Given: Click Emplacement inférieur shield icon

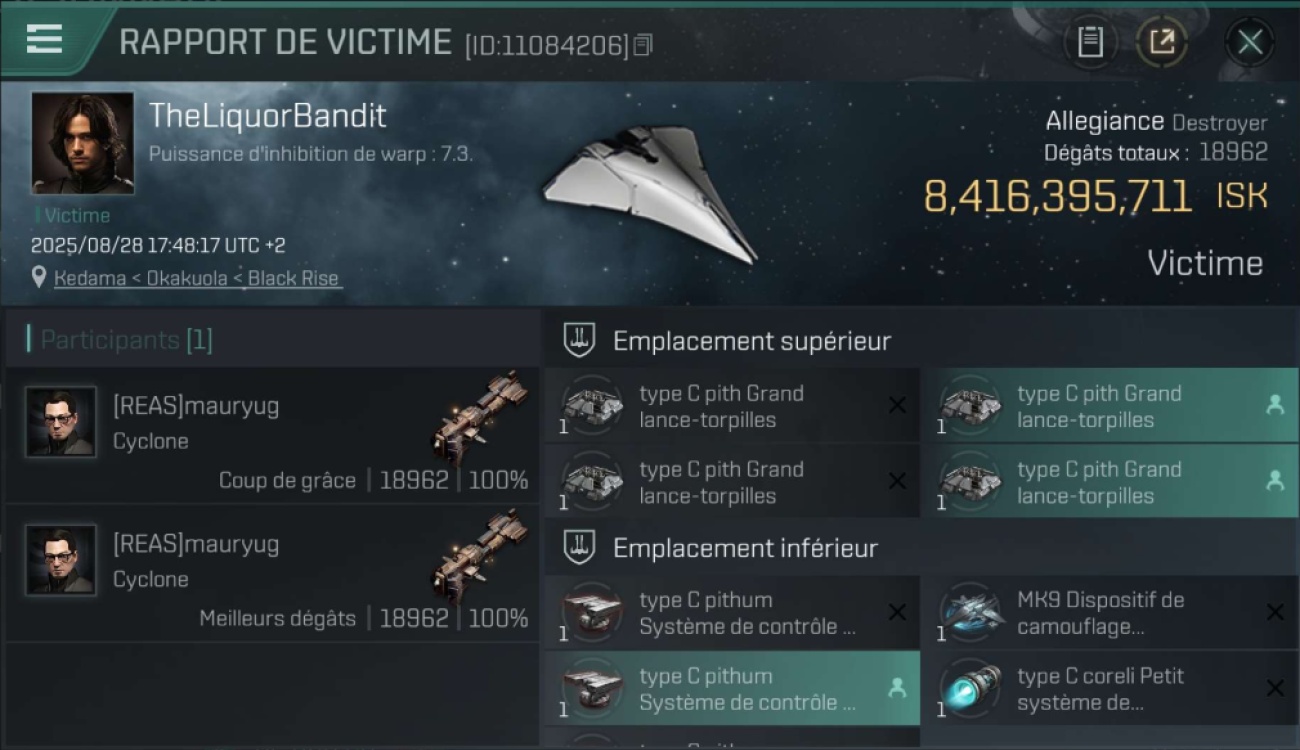Looking at the screenshot, I should pyautogui.click(x=579, y=548).
